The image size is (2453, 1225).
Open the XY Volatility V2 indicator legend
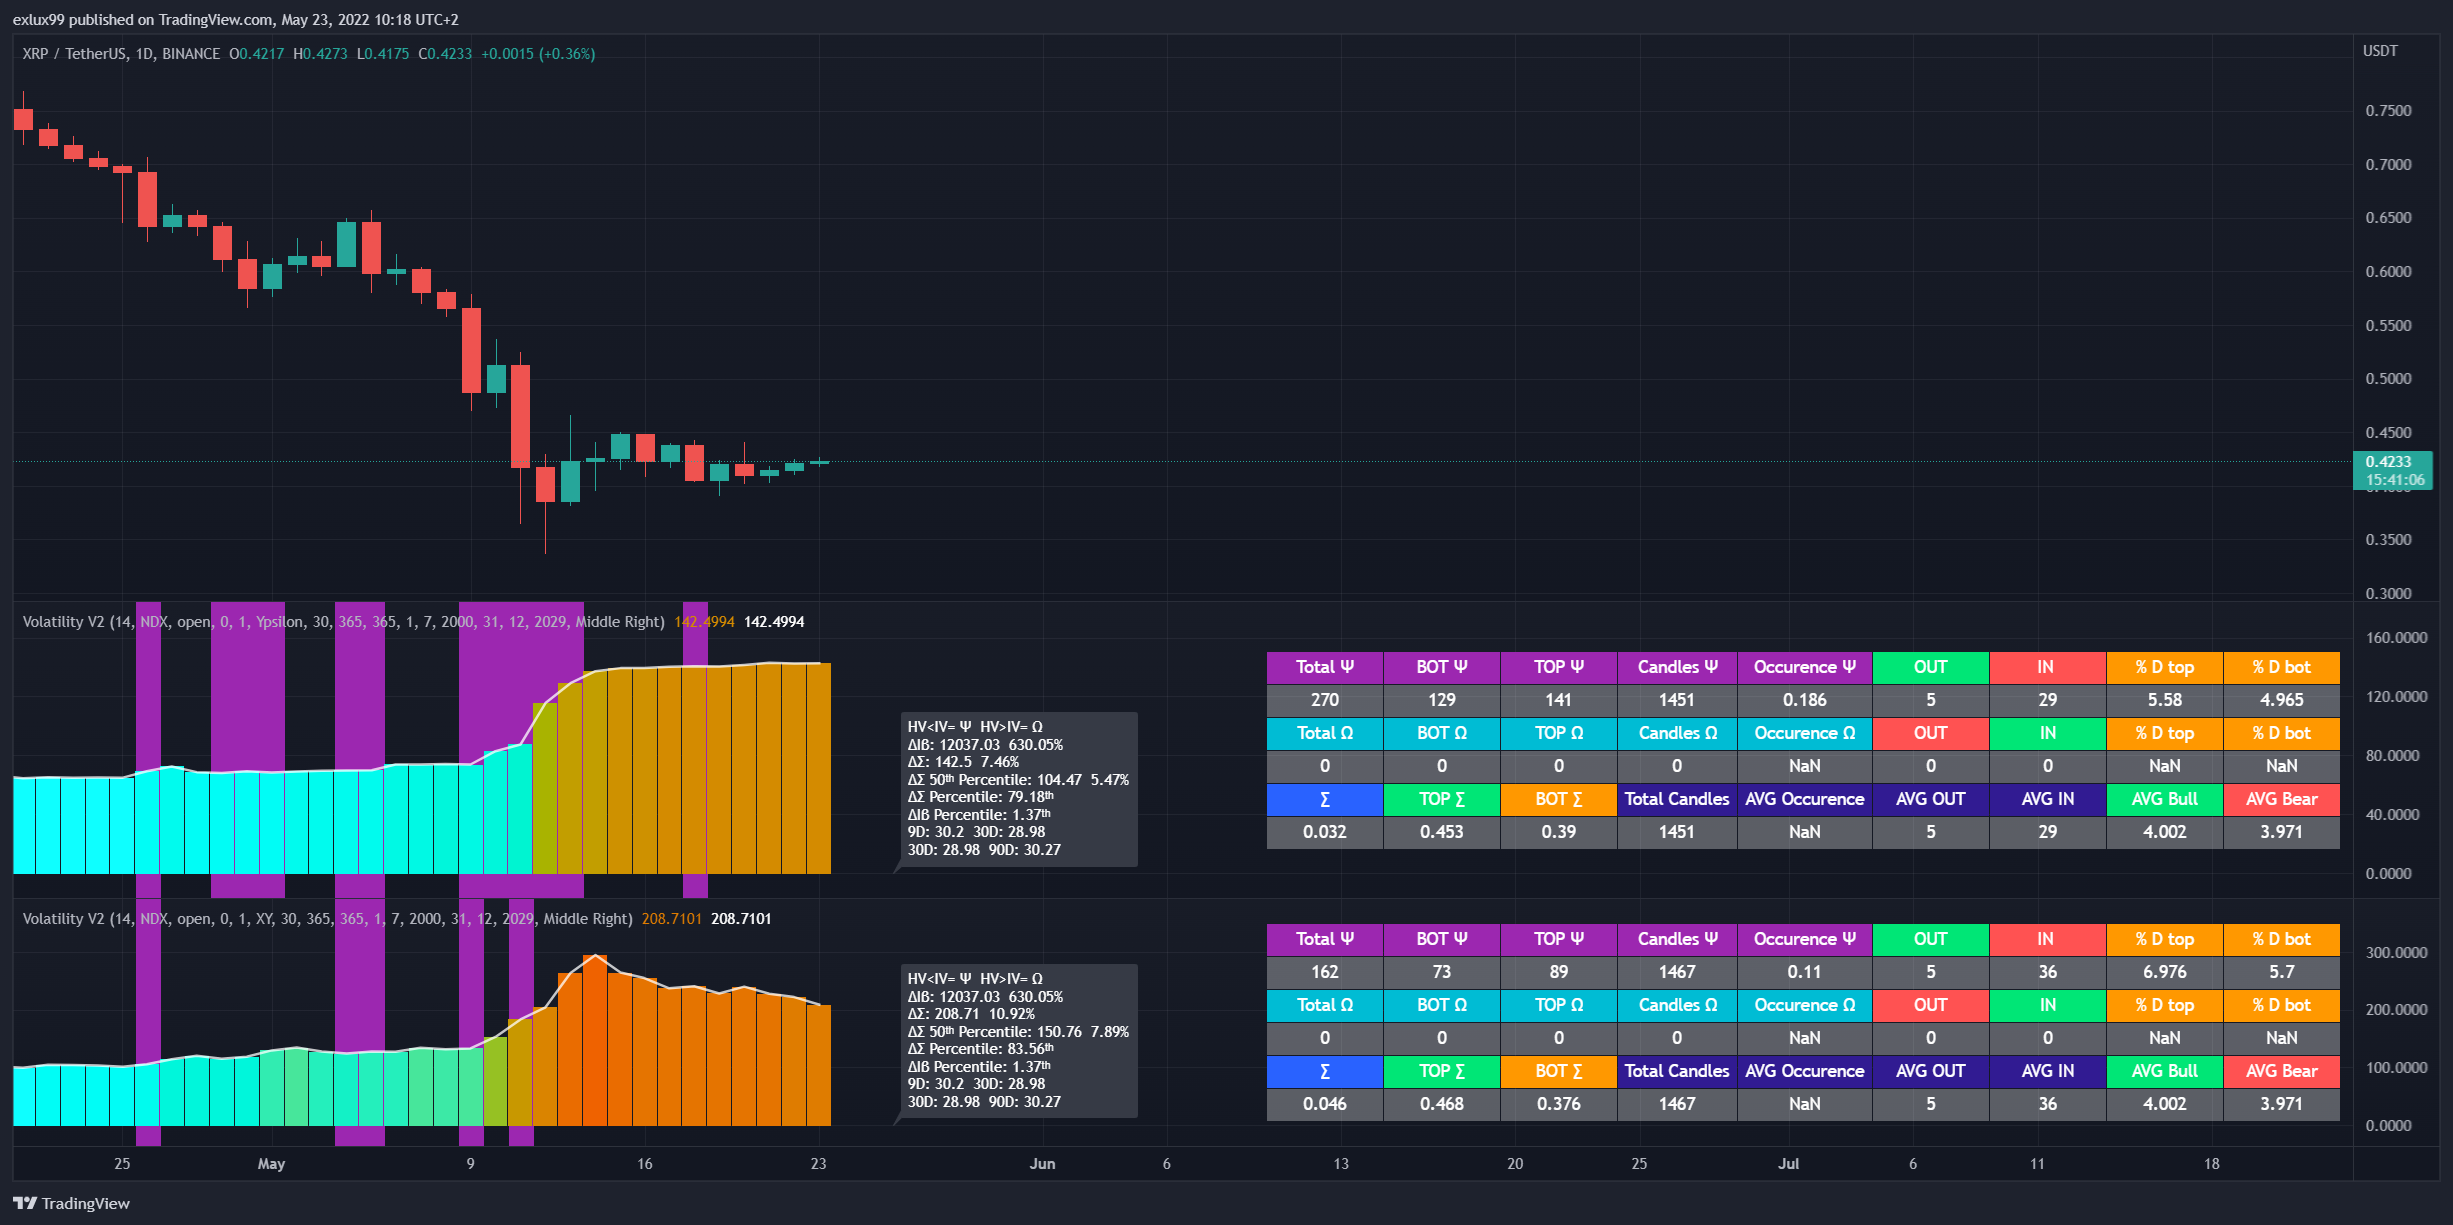coord(327,919)
